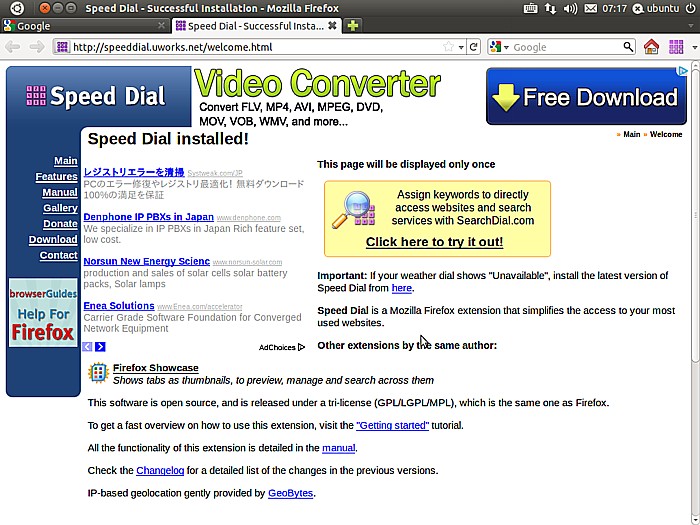Click the search magnifier icon in search box
This screenshot has height=525, width=700.
click(x=628, y=46)
